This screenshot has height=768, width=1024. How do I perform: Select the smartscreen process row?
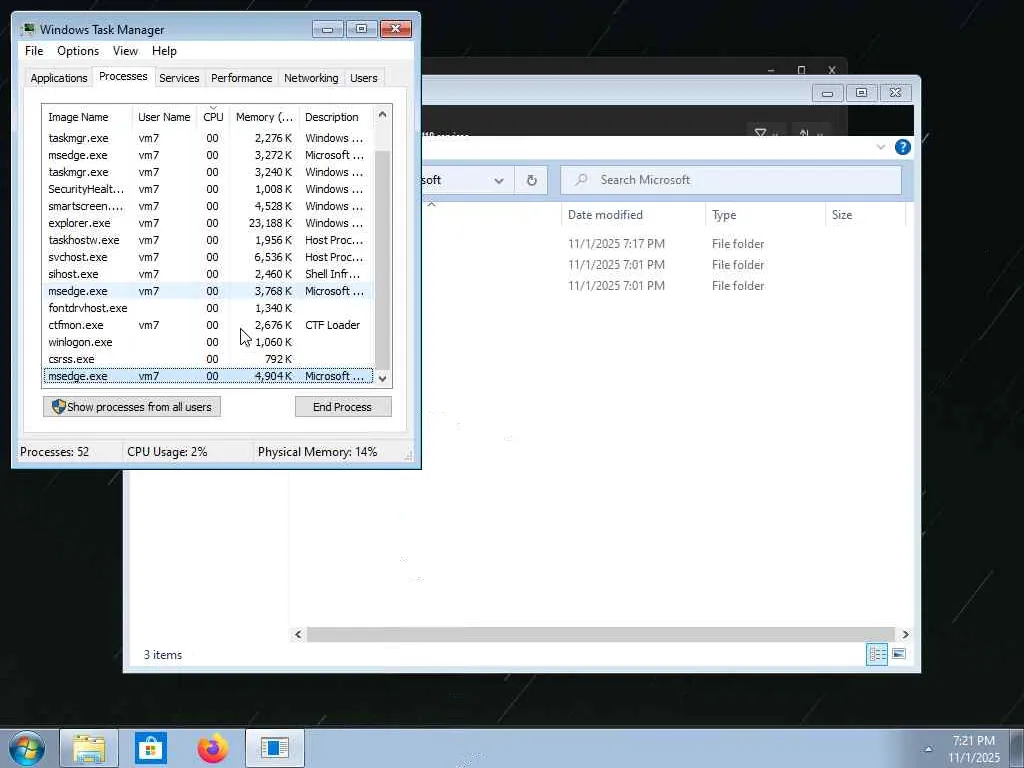coord(208,206)
